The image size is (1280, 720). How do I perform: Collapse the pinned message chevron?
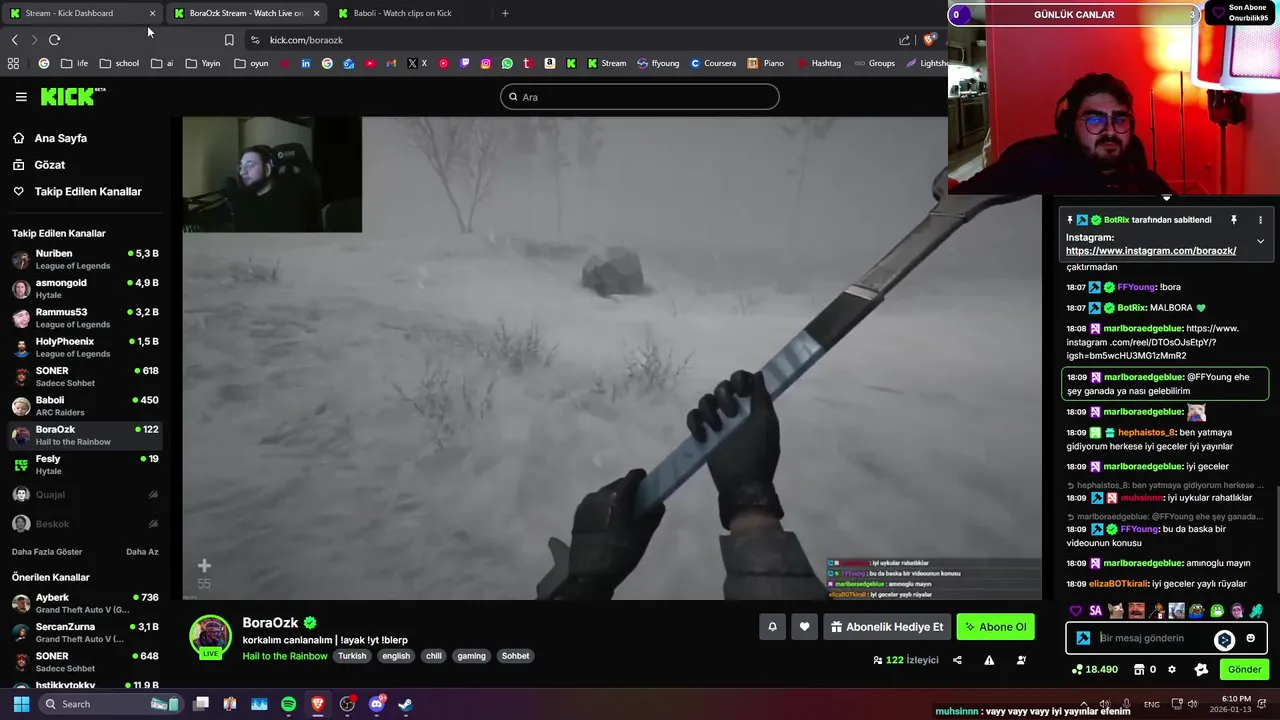coord(1260,241)
